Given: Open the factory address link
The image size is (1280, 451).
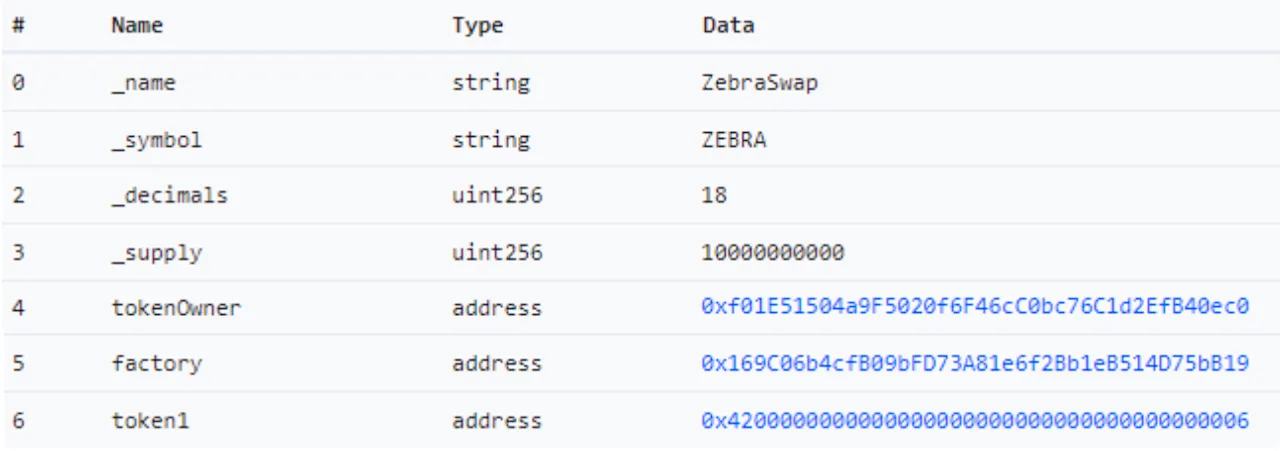Looking at the screenshot, I should (x=975, y=364).
